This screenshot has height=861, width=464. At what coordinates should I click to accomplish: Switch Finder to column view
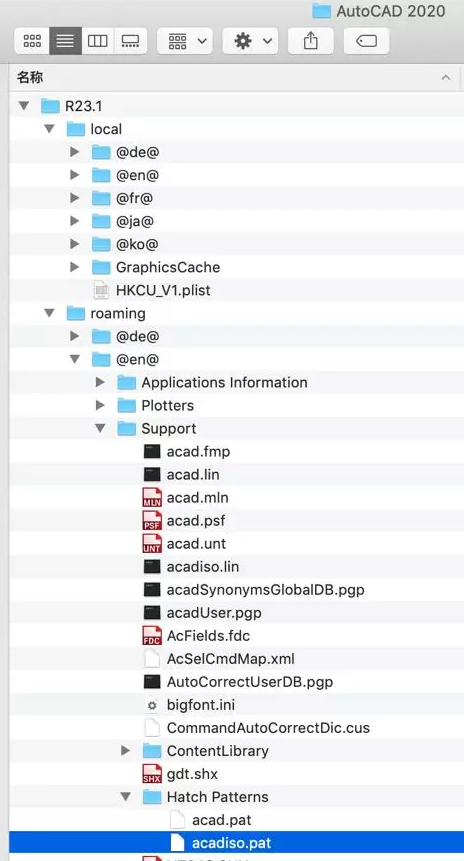click(98, 41)
